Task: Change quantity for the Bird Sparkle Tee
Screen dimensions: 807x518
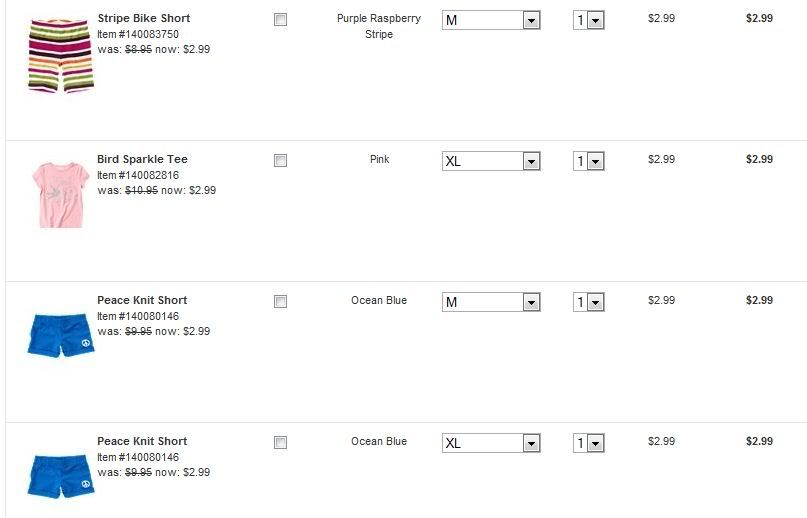Action: coord(589,162)
